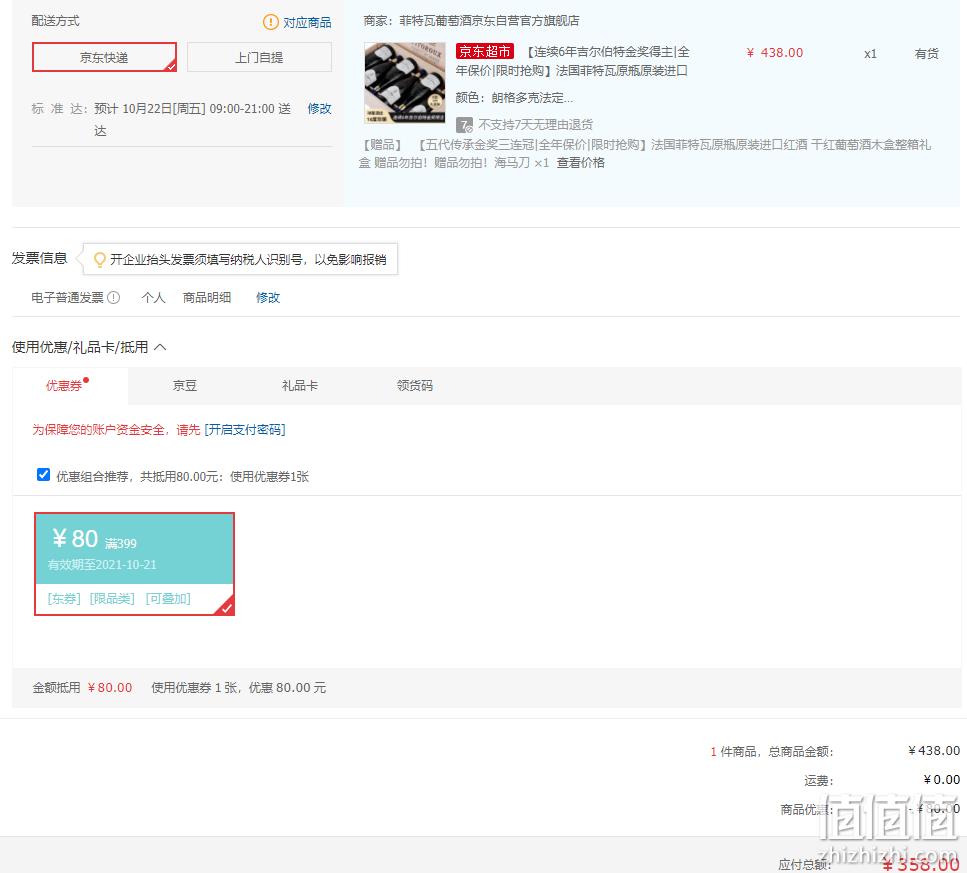Click 查看价格 for the gift item
Viewport: 967px width, 873px height.
point(580,163)
